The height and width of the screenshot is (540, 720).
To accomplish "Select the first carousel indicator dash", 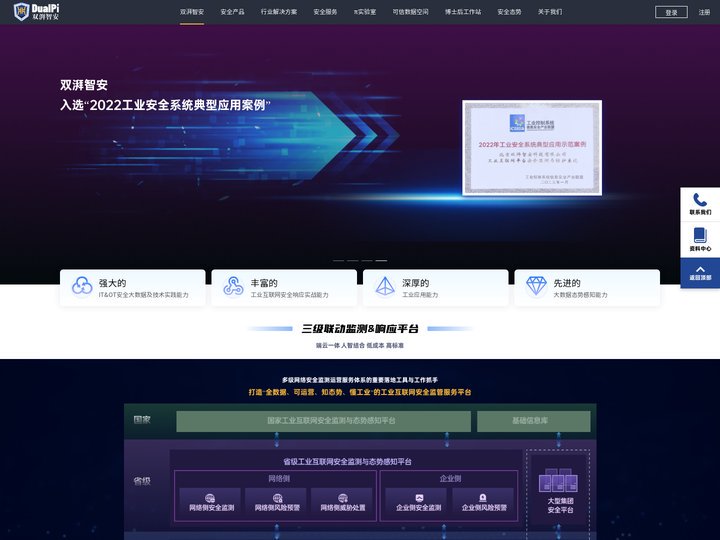I will pyautogui.click(x=338, y=260).
